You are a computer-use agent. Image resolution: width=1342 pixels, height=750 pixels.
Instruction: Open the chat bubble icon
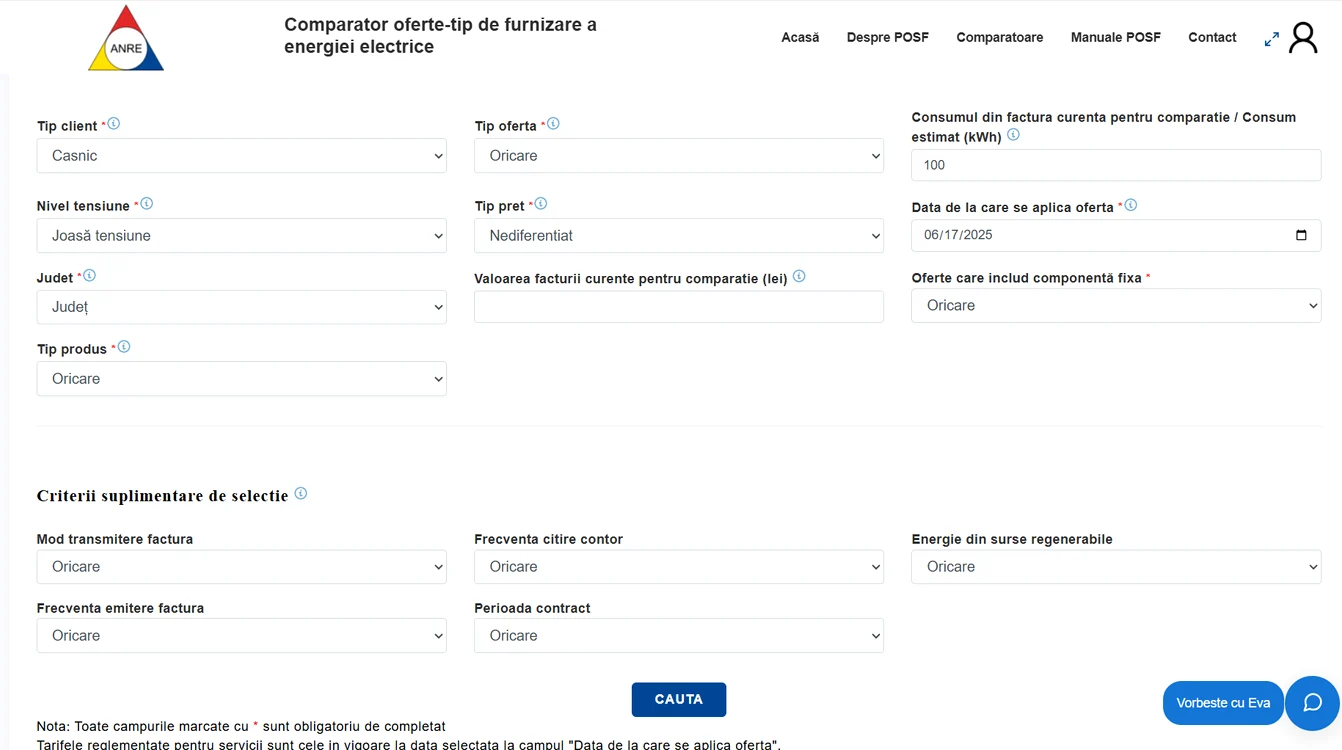(1312, 703)
